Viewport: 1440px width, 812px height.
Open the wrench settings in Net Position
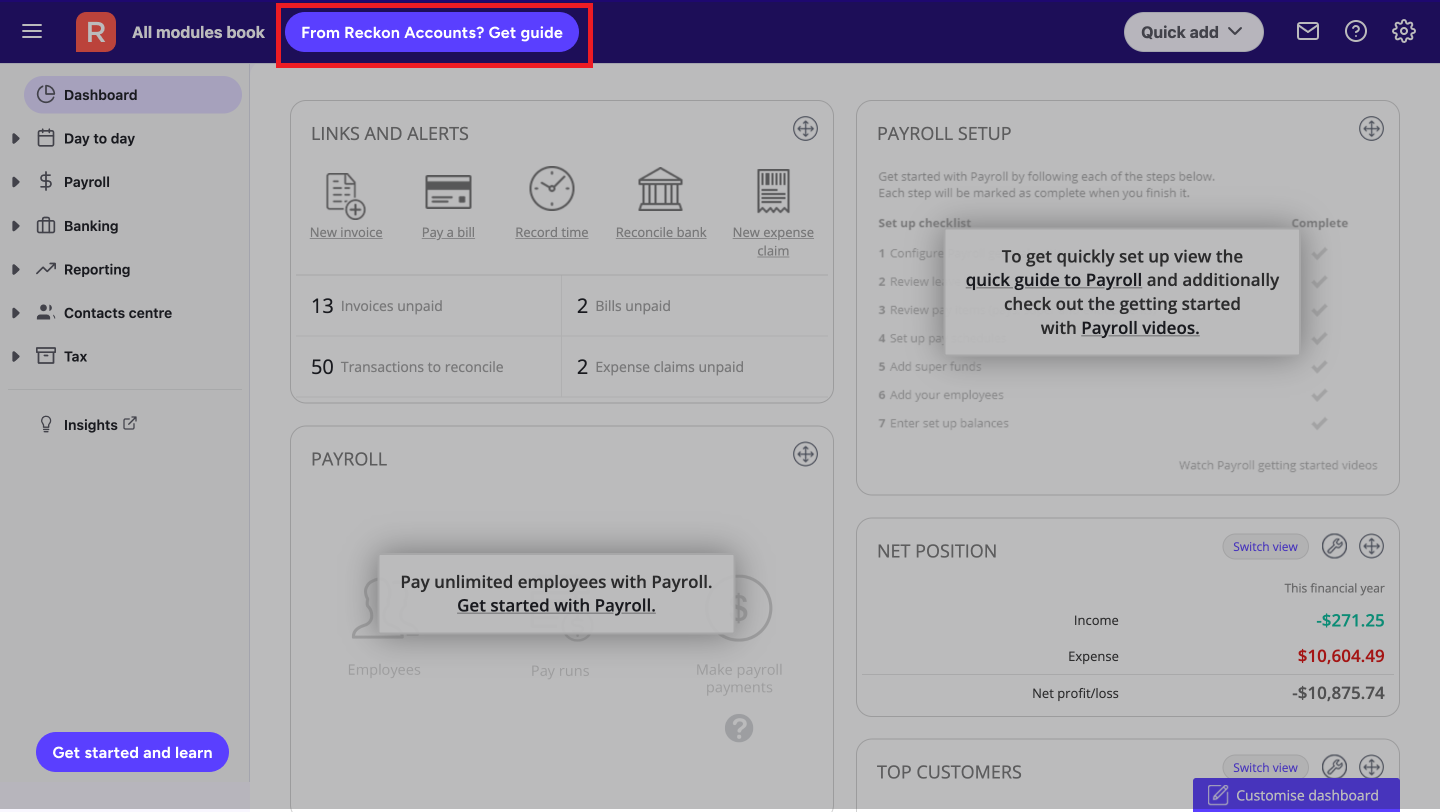click(x=1334, y=546)
